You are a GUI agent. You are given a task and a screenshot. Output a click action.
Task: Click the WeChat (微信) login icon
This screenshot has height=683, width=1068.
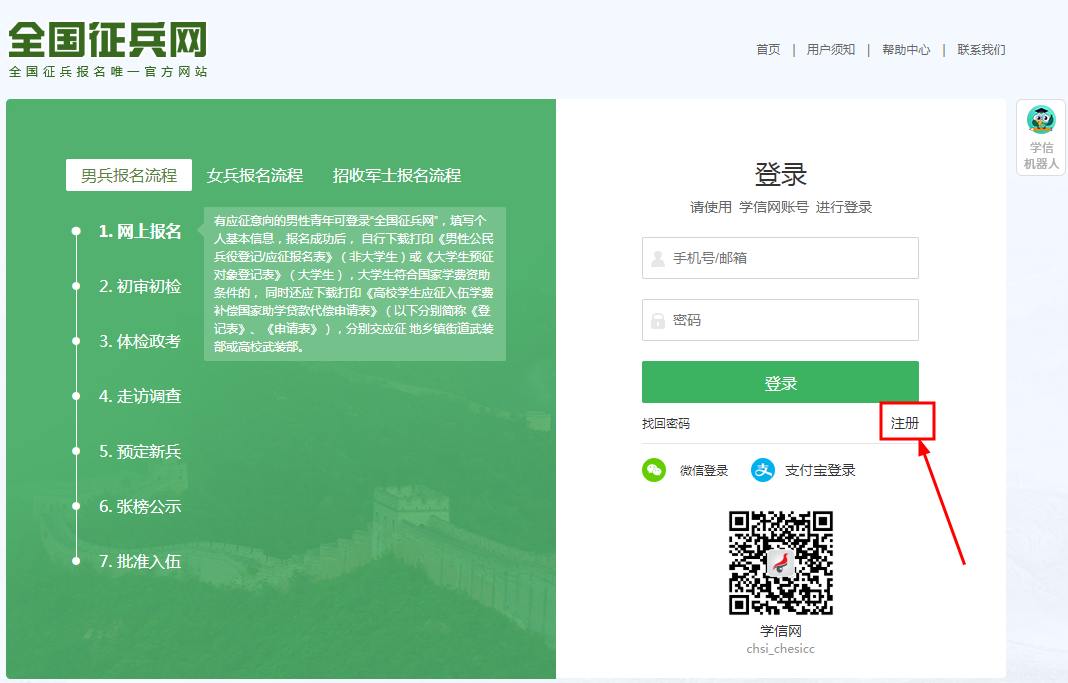click(x=653, y=469)
